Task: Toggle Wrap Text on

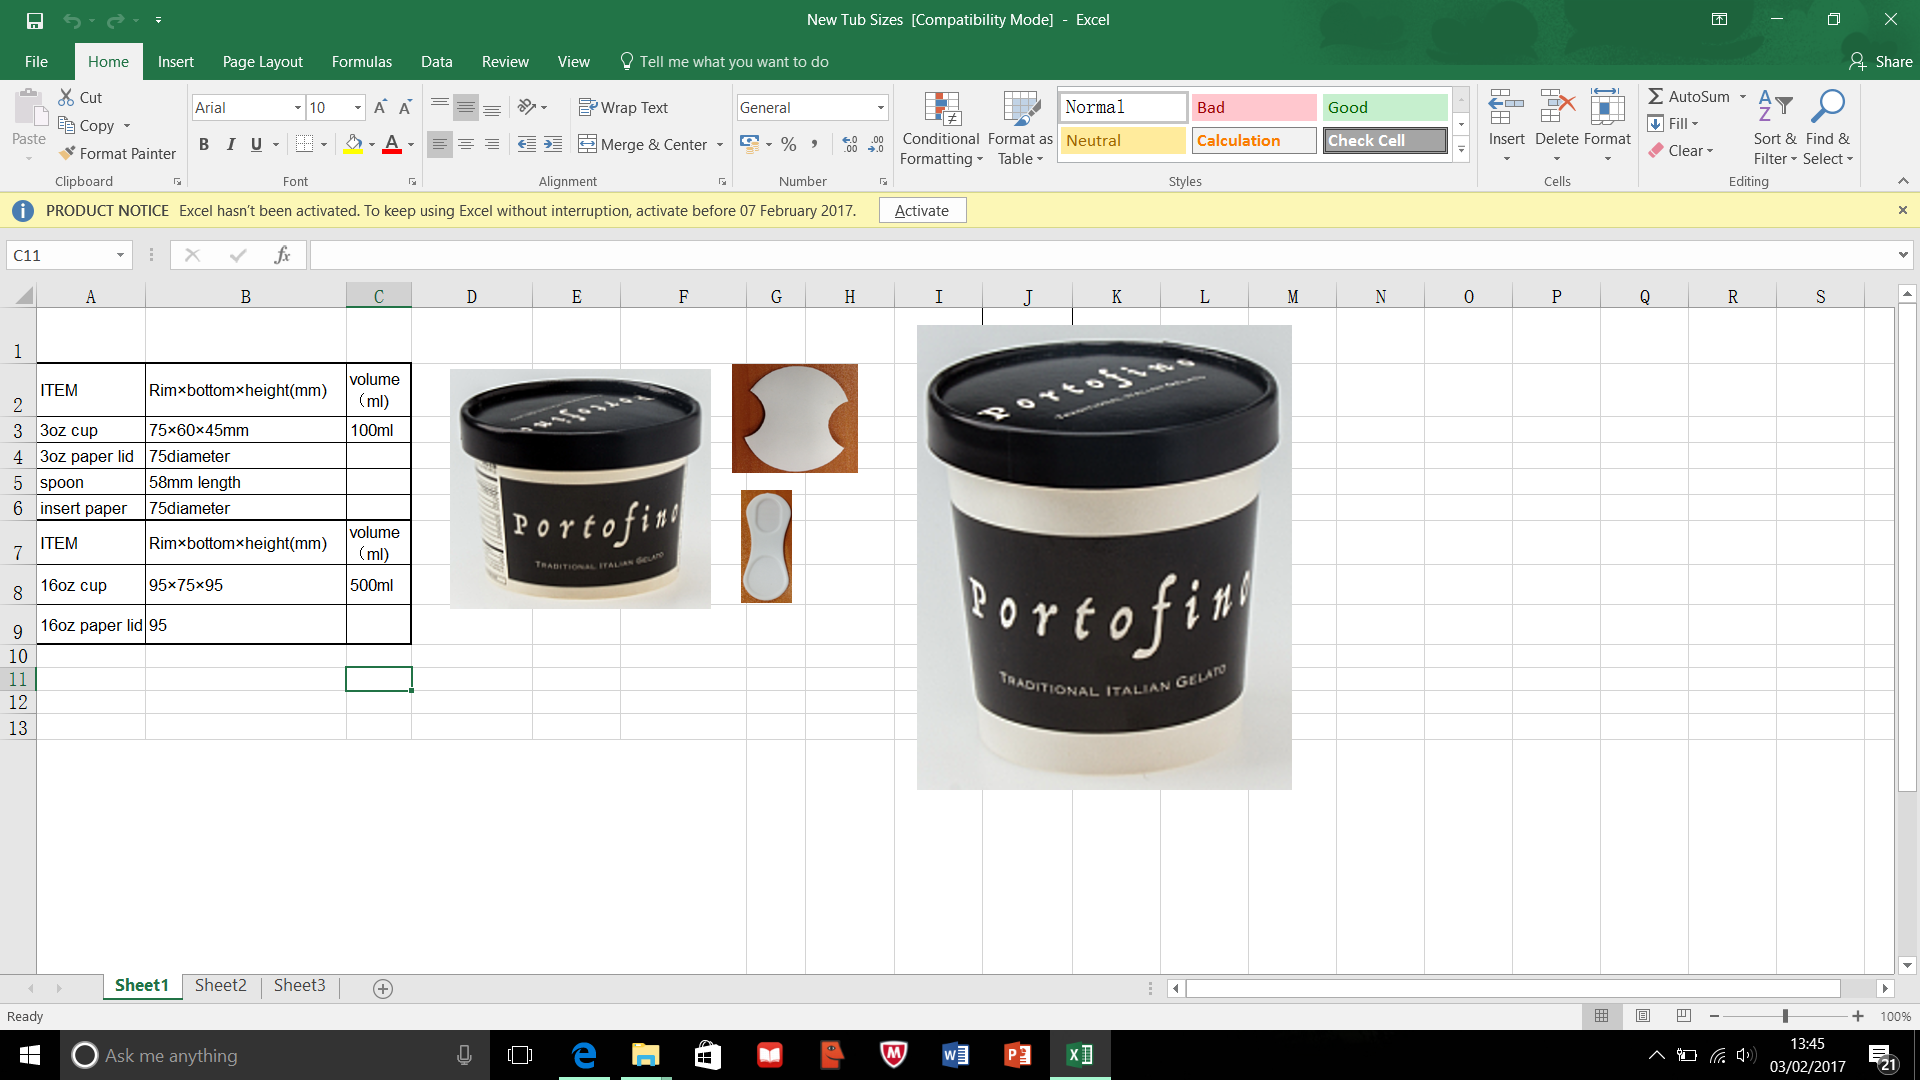Action: [x=623, y=107]
